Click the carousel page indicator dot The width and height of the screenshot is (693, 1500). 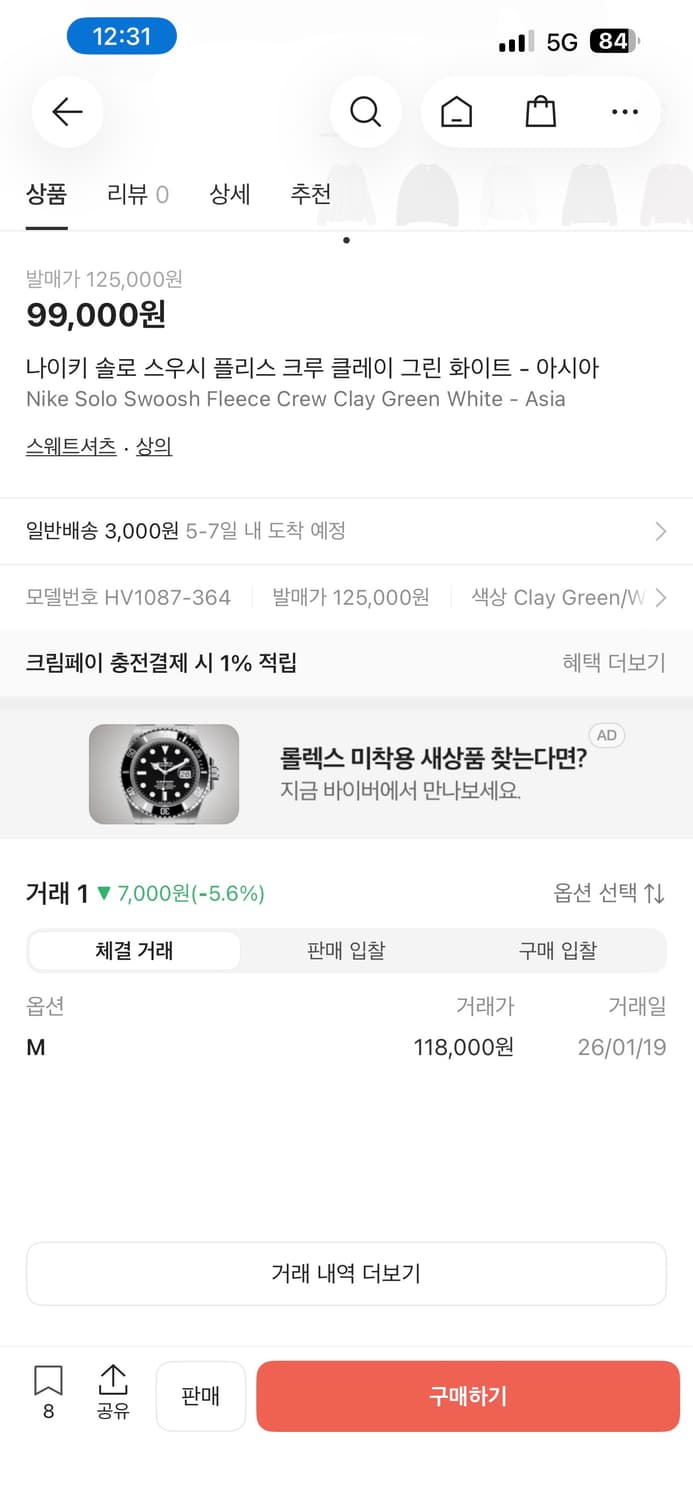click(345, 240)
